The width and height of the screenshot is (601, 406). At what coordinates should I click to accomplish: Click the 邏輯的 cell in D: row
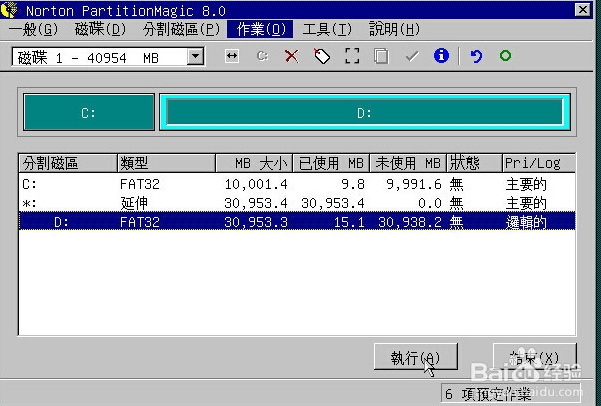coord(526,222)
